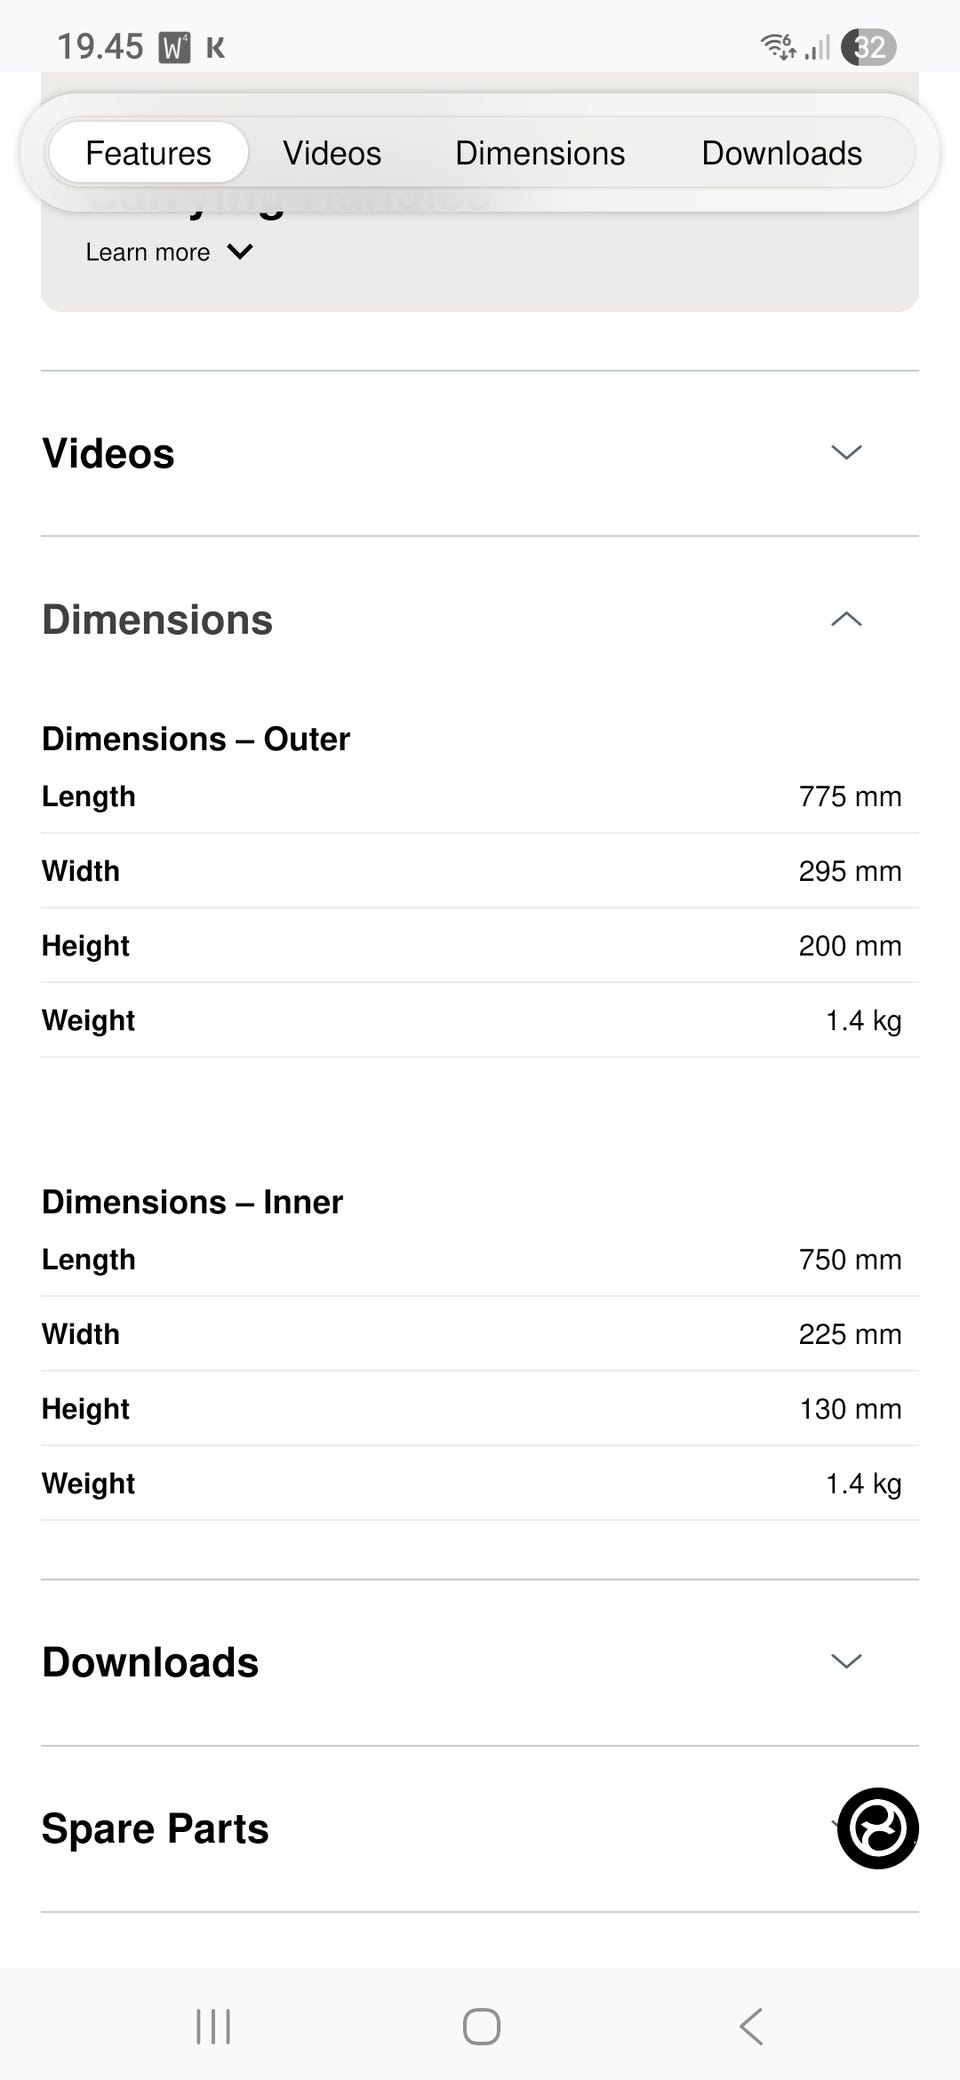Tap the K notification icon in status bar
This screenshot has width=960, height=2080.
(x=215, y=47)
